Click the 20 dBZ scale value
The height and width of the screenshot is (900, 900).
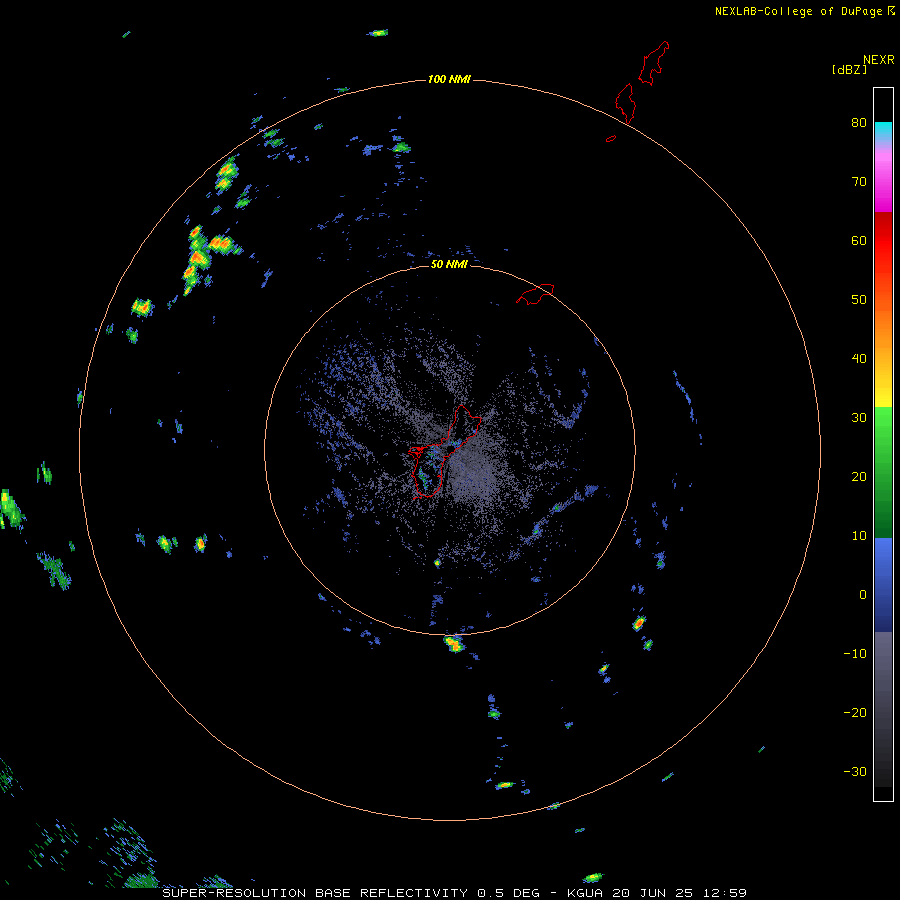click(x=859, y=476)
